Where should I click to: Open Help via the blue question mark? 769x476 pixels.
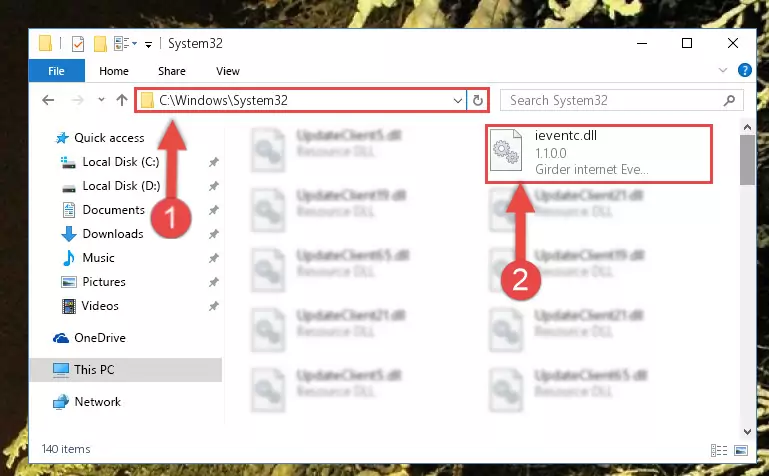coord(744,70)
